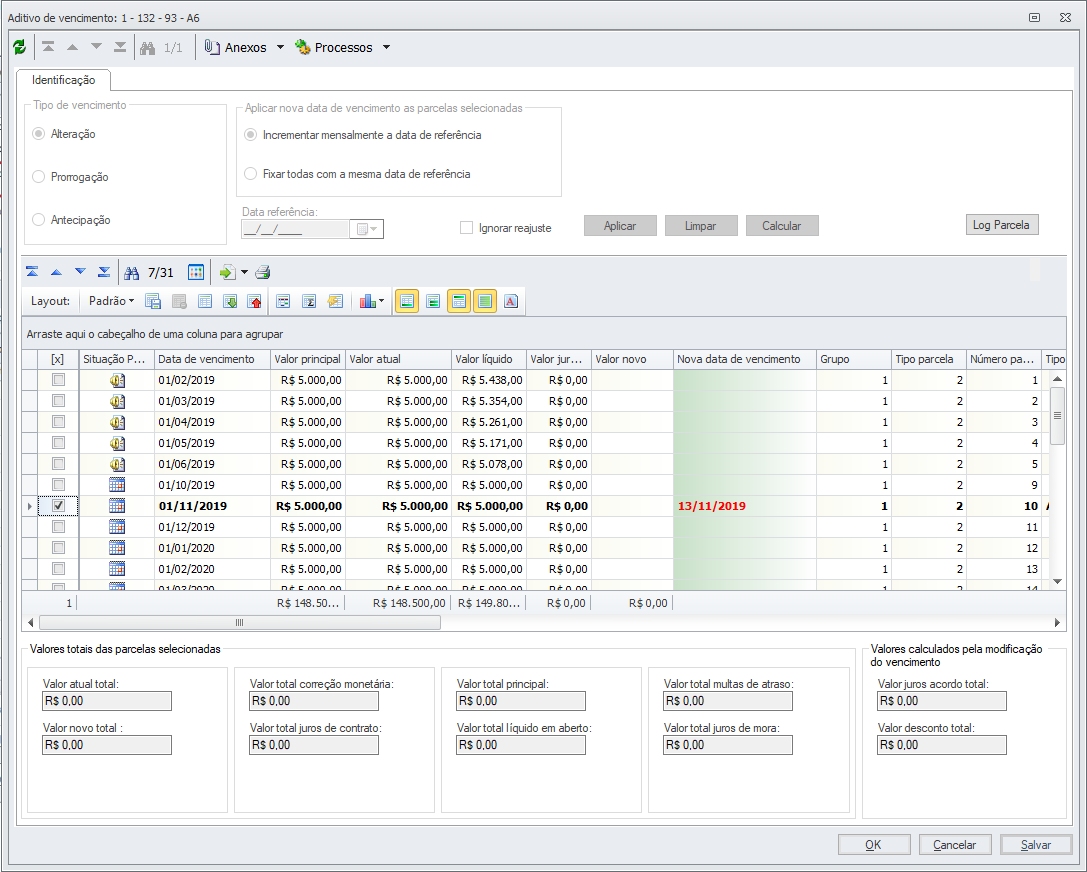Click the Aplicar button
This screenshot has width=1087, height=872.
point(620,225)
